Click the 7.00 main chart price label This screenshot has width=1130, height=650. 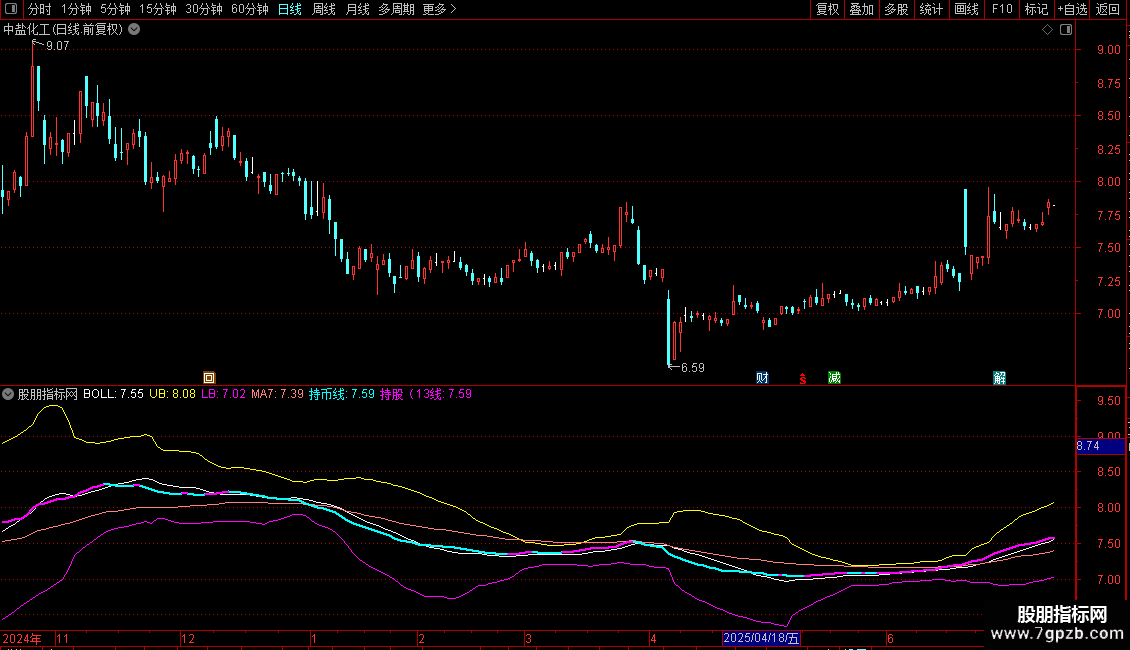tap(1108, 314)
